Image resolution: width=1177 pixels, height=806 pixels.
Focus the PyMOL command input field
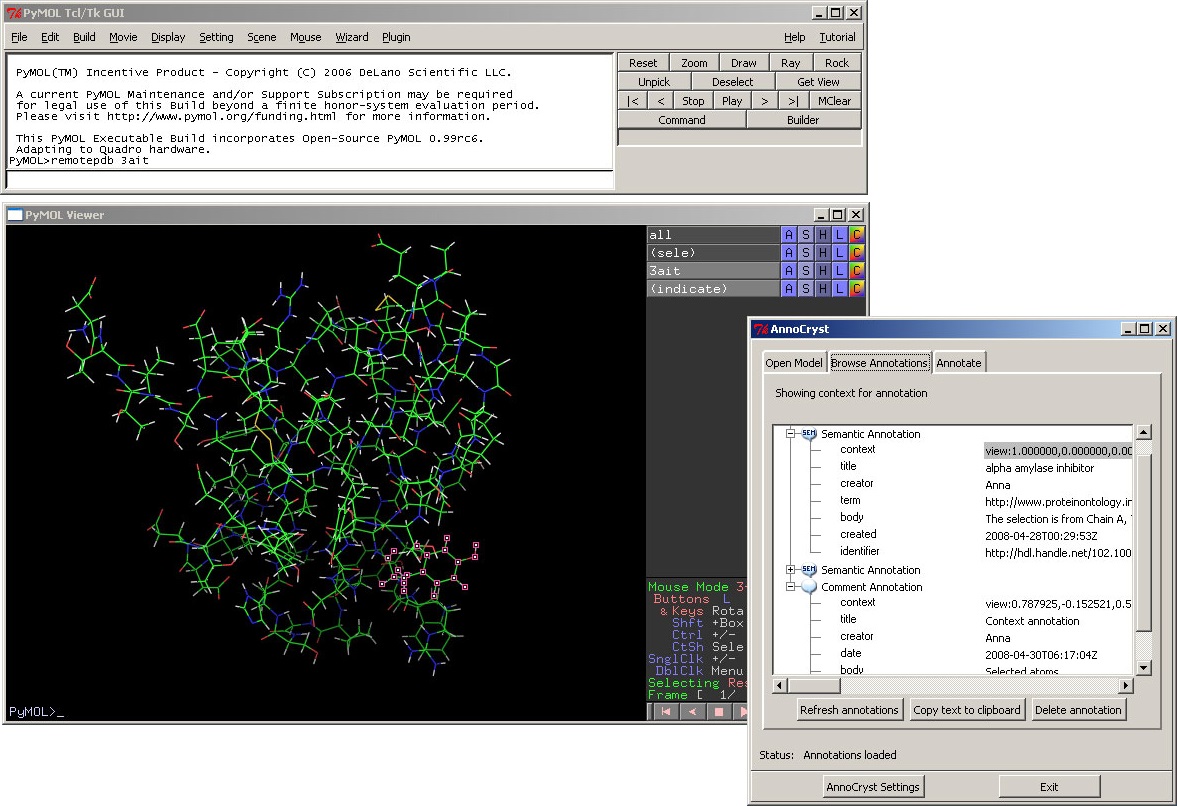(x=309, y=180)
